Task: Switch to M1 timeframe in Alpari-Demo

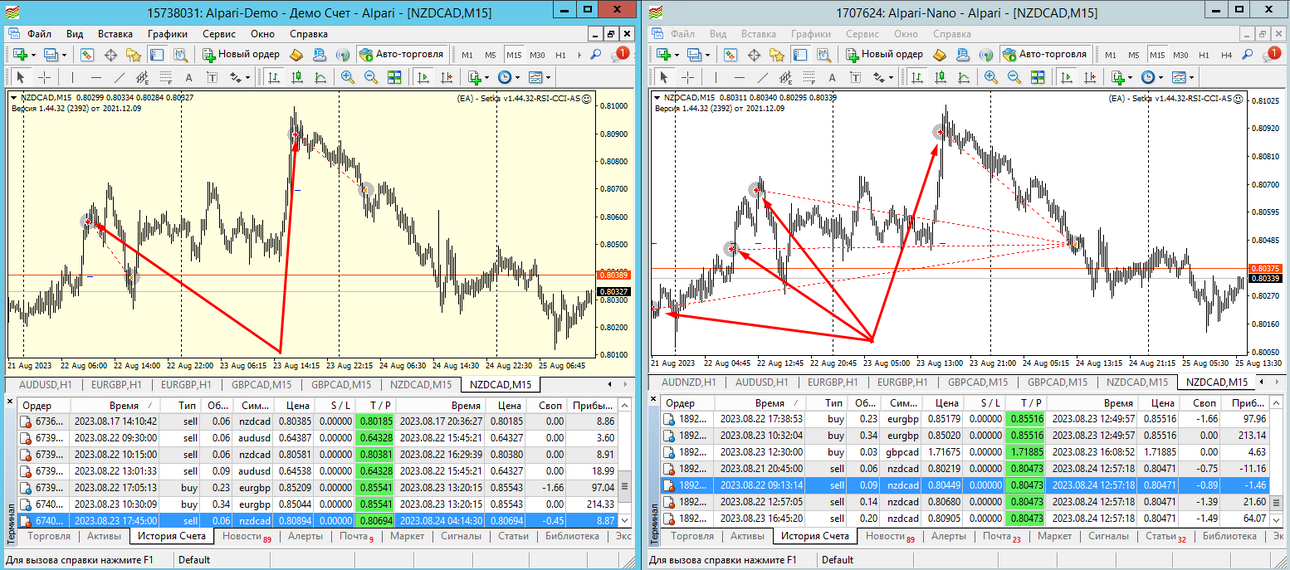Action: coord(467,54)
